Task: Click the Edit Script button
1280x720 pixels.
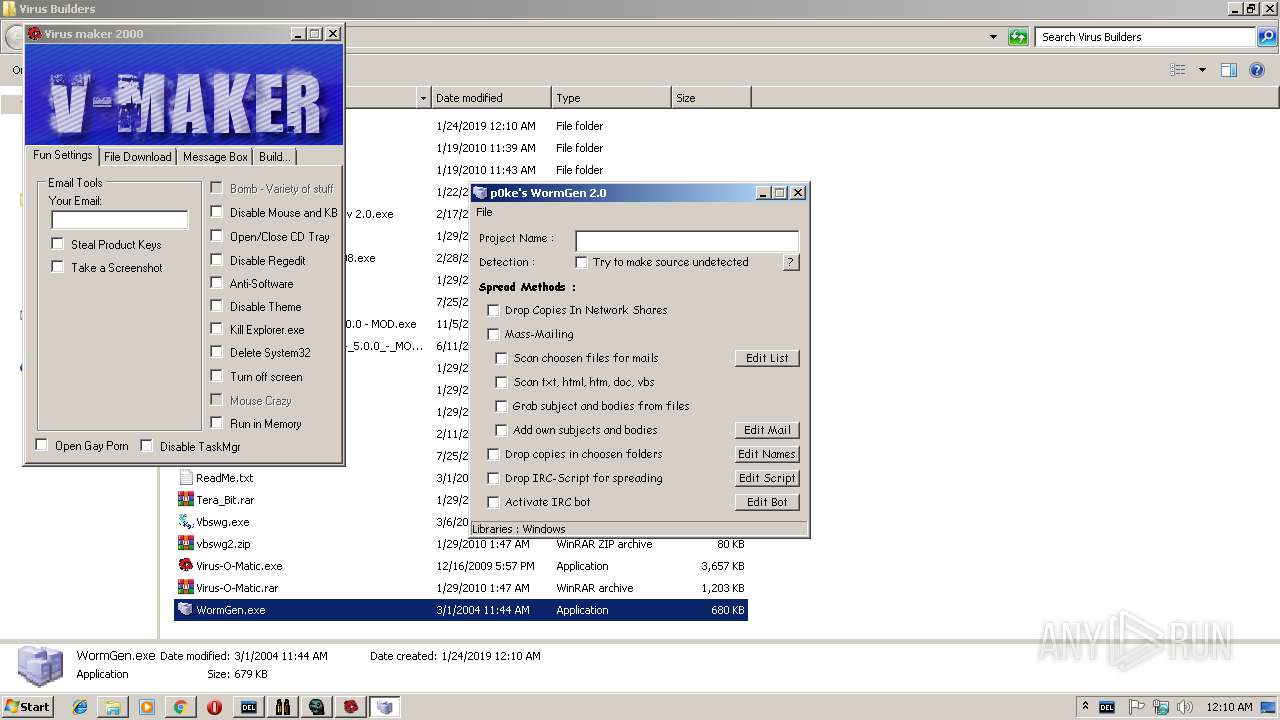Action: point(767,478)
